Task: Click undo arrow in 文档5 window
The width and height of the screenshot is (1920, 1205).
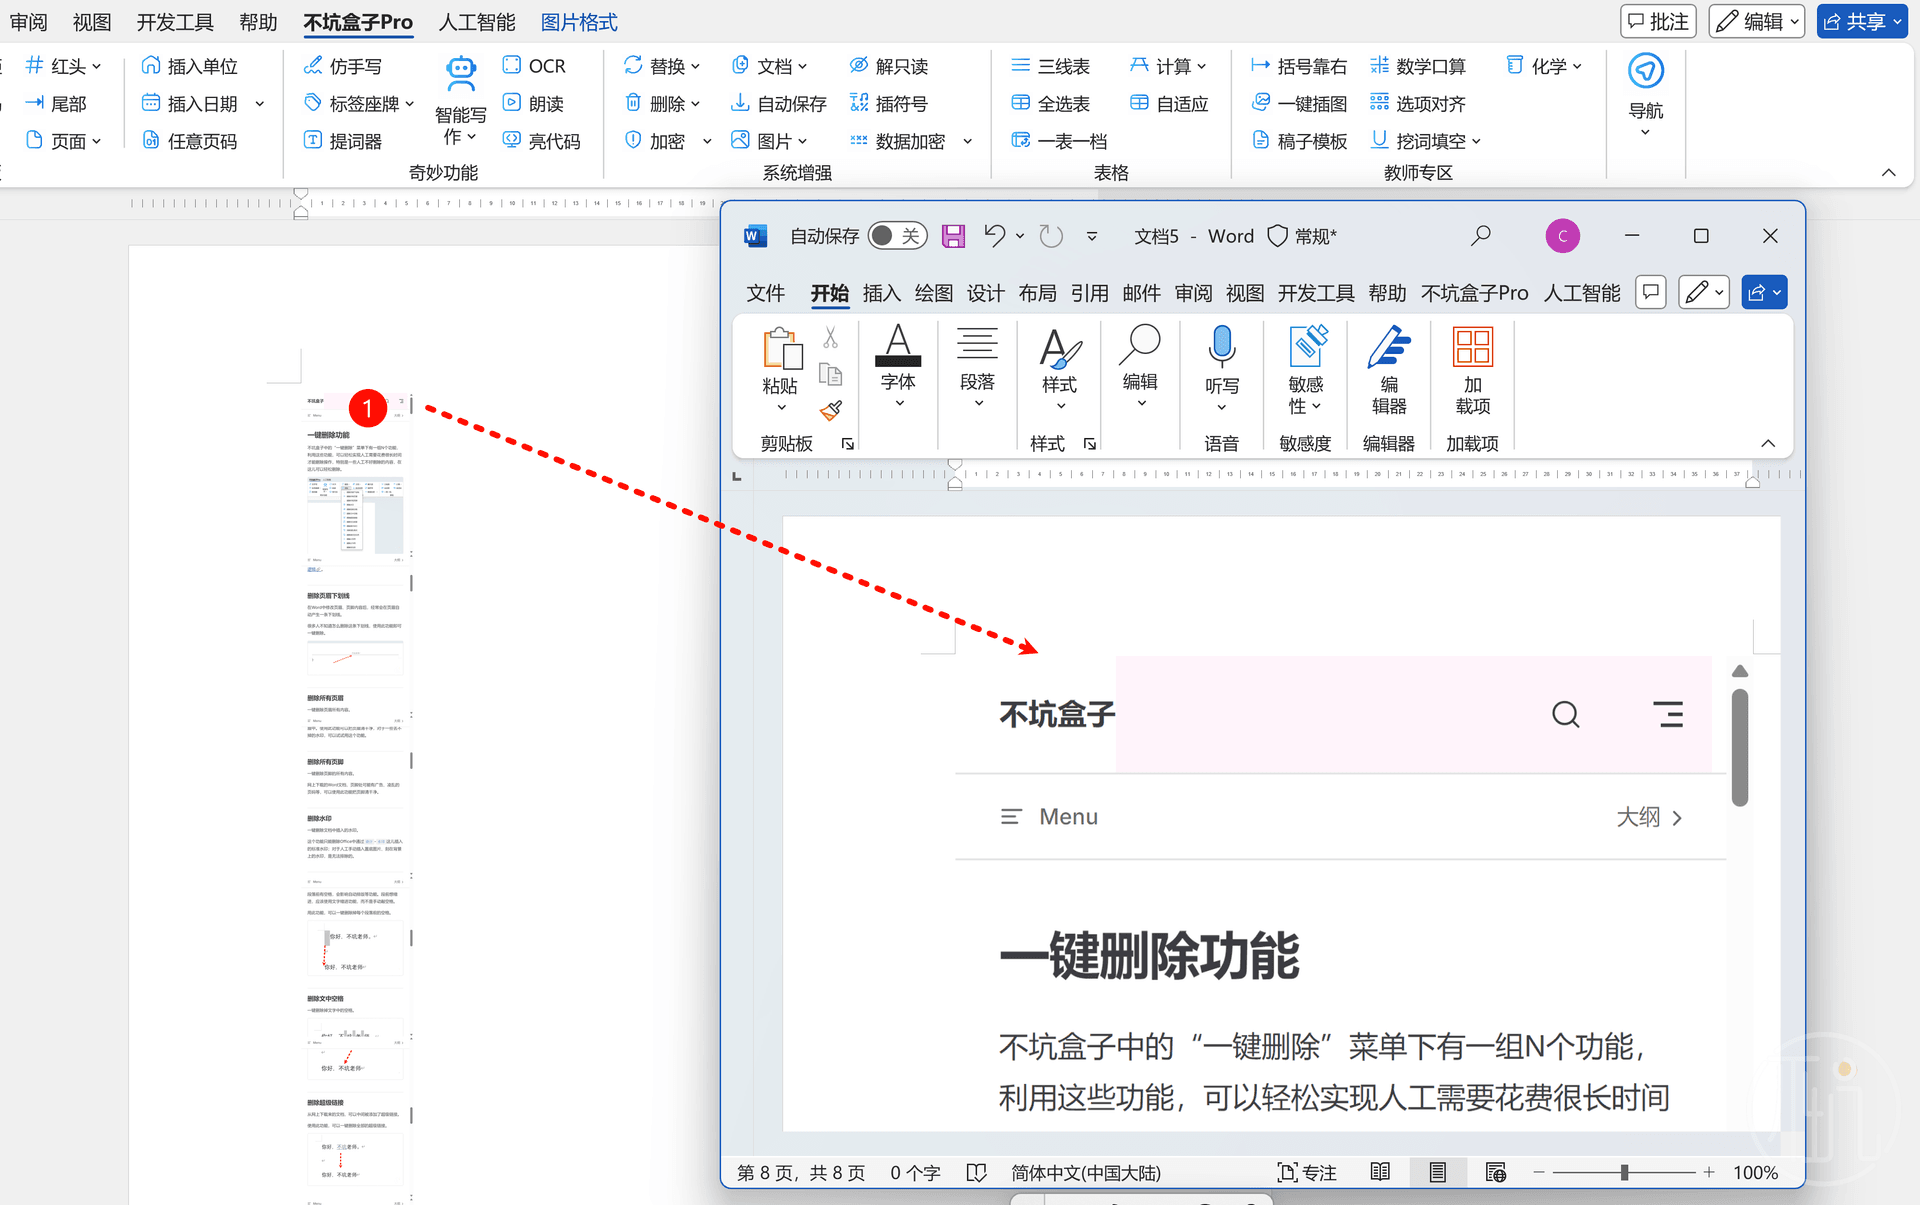Action: pyautogui.click(x=994, y=236)
